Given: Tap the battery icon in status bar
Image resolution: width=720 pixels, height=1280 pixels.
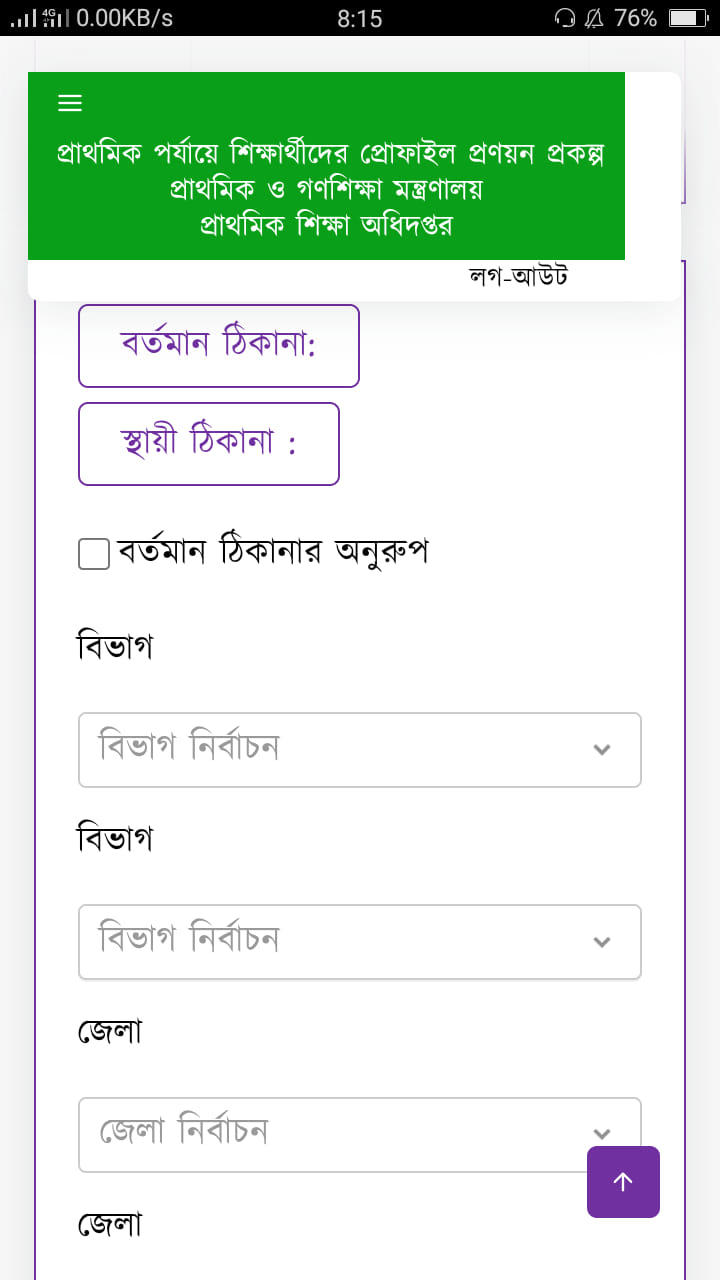Looking at the screenshot, I should pos(688,18).
